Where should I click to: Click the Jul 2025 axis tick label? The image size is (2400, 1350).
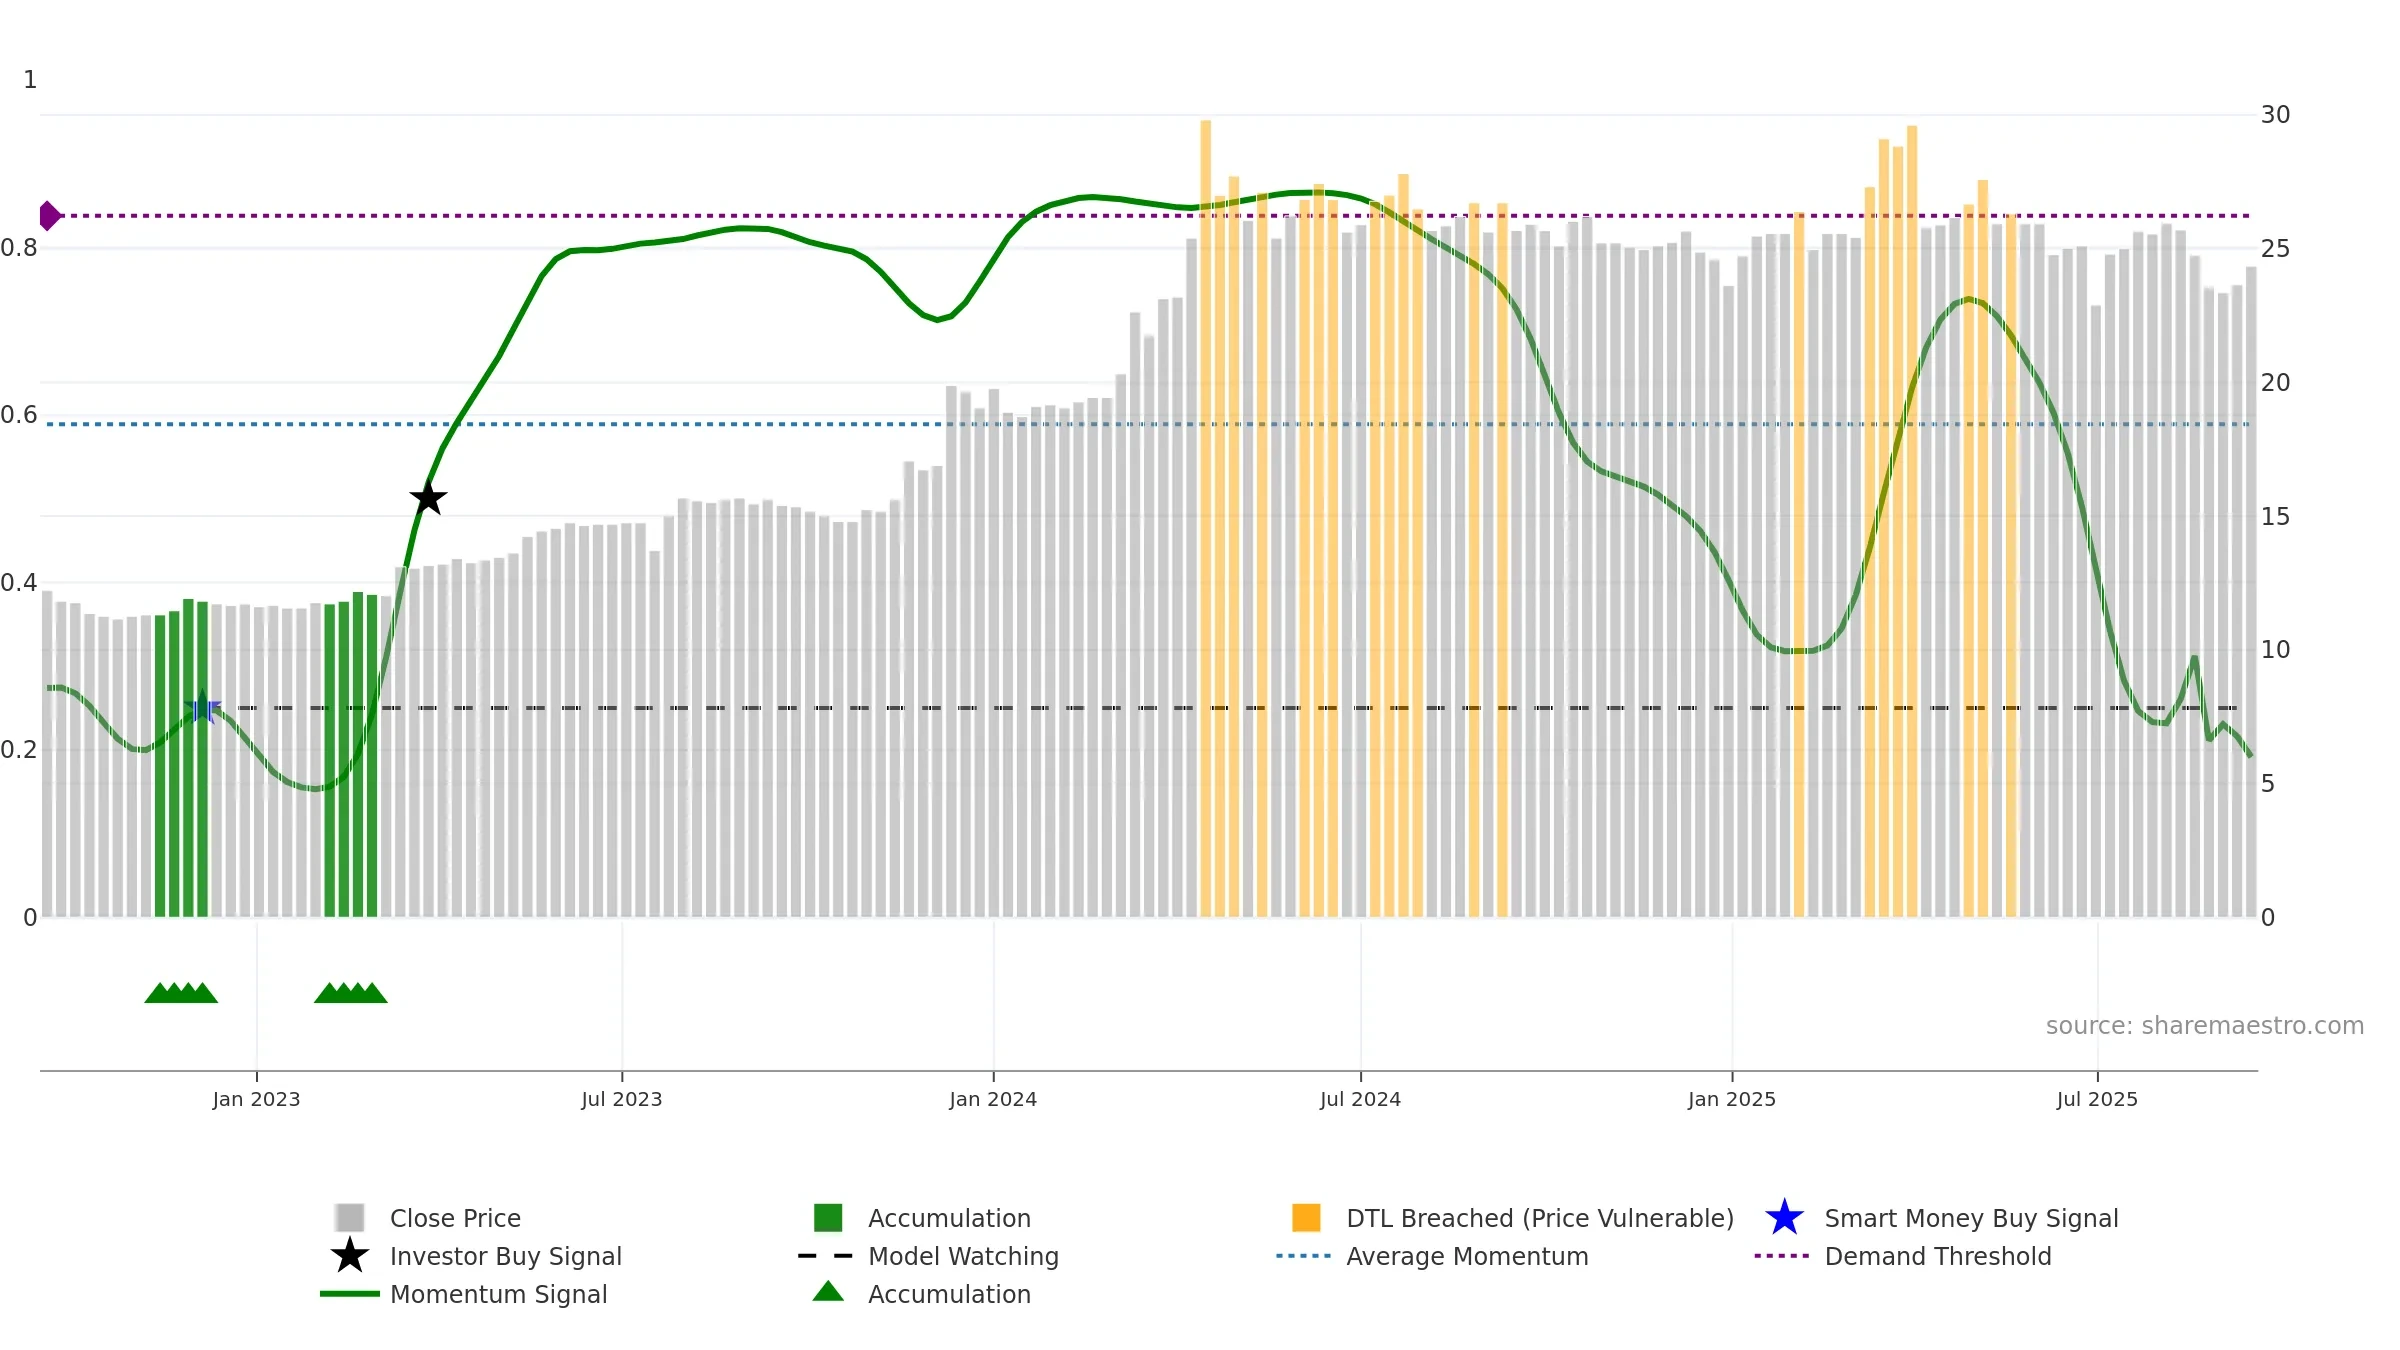pos(2097,1099)
